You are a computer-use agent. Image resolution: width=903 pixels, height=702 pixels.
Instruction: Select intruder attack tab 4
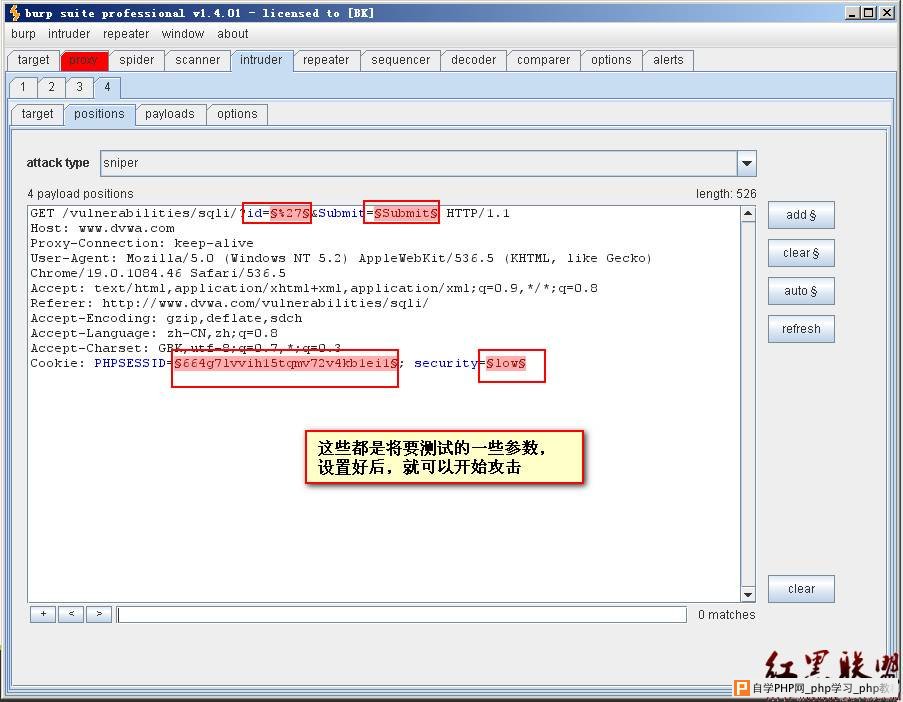coord(107,87)
